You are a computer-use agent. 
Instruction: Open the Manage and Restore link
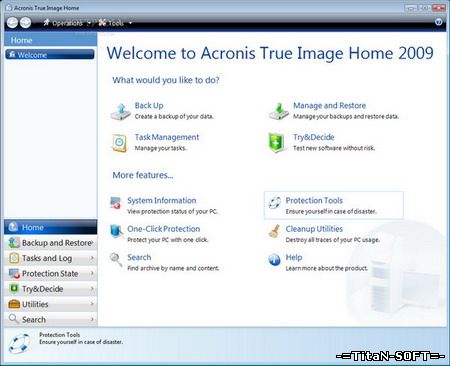tap(329, 106)
